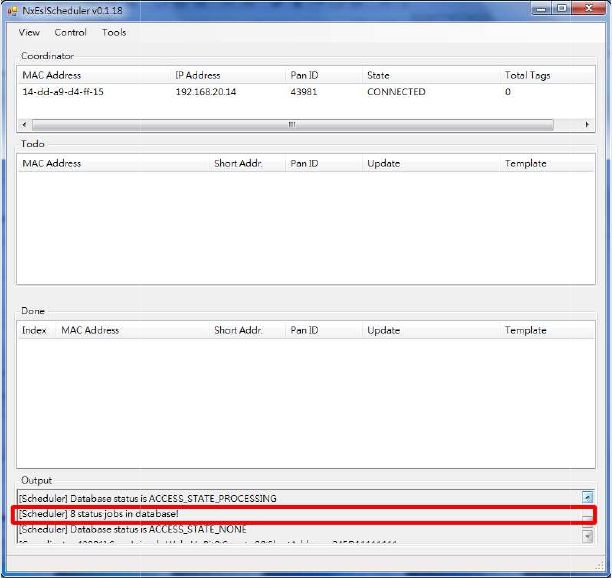
Task: Sort Coordinator by Pan ID column
Action: (324, 75)
